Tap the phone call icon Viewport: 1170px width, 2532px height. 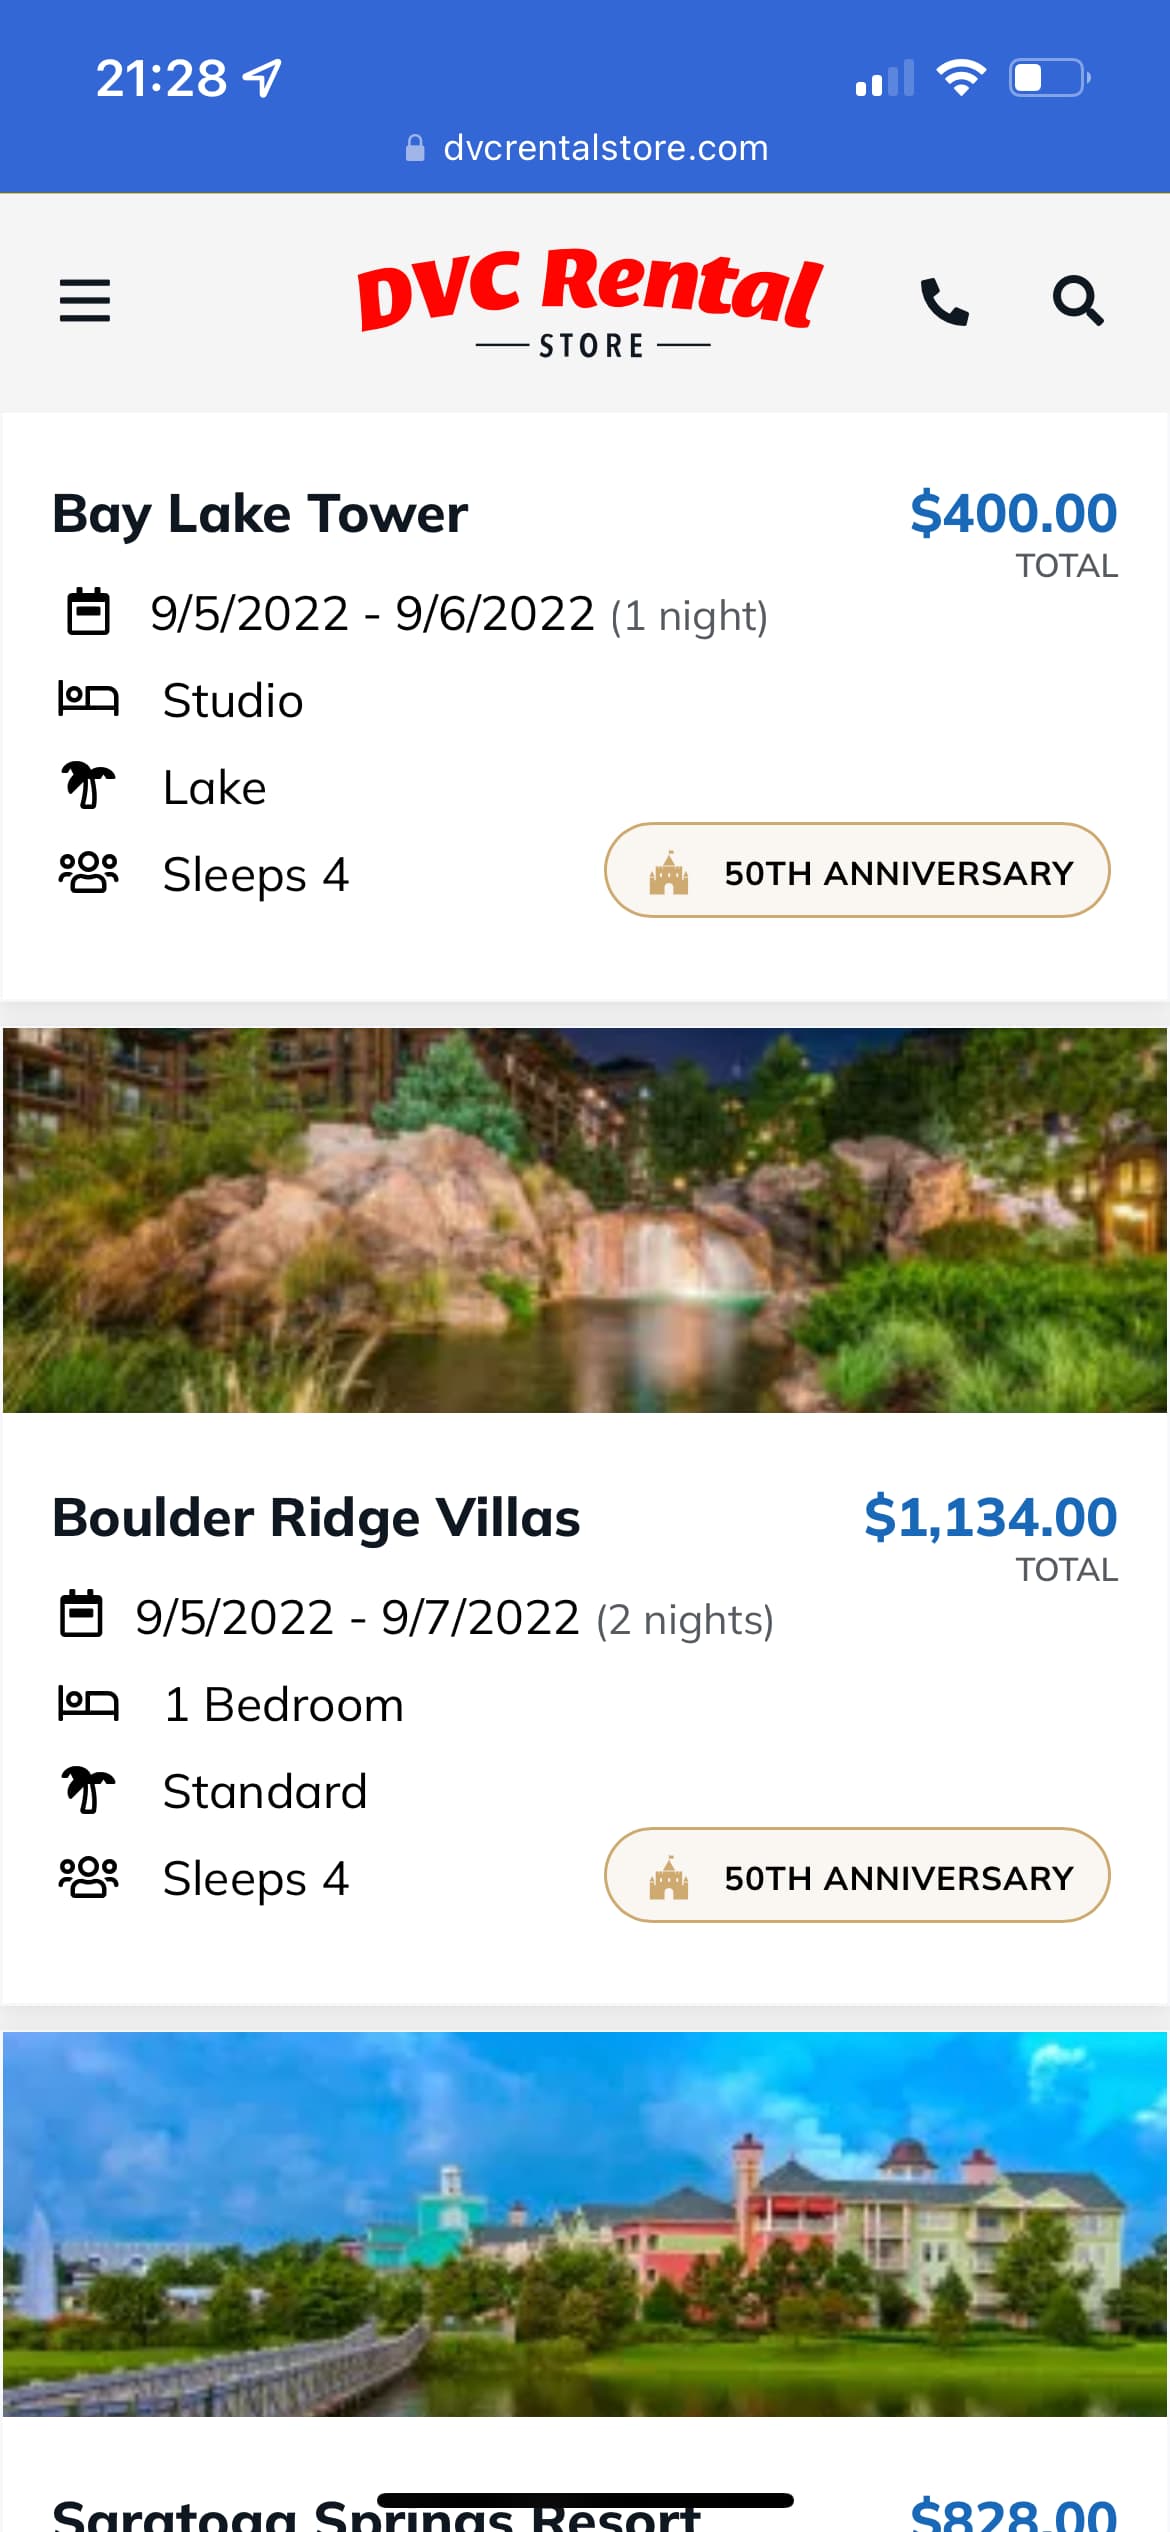pyautogui.click(x=944, y=301)
